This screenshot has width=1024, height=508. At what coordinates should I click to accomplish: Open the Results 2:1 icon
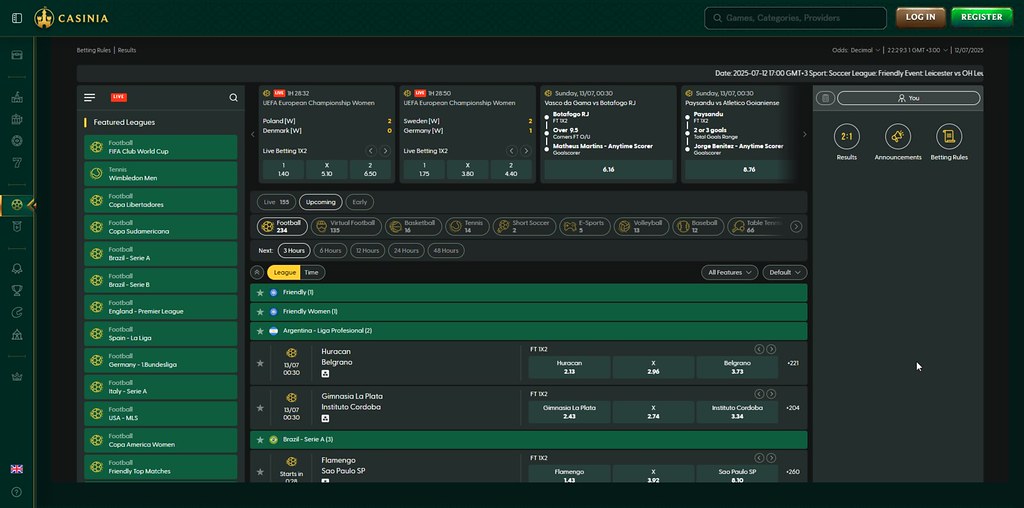847,136
